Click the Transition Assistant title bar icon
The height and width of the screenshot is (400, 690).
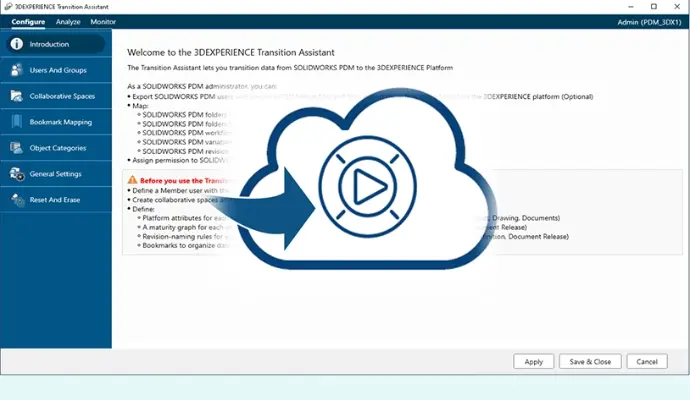8,7
